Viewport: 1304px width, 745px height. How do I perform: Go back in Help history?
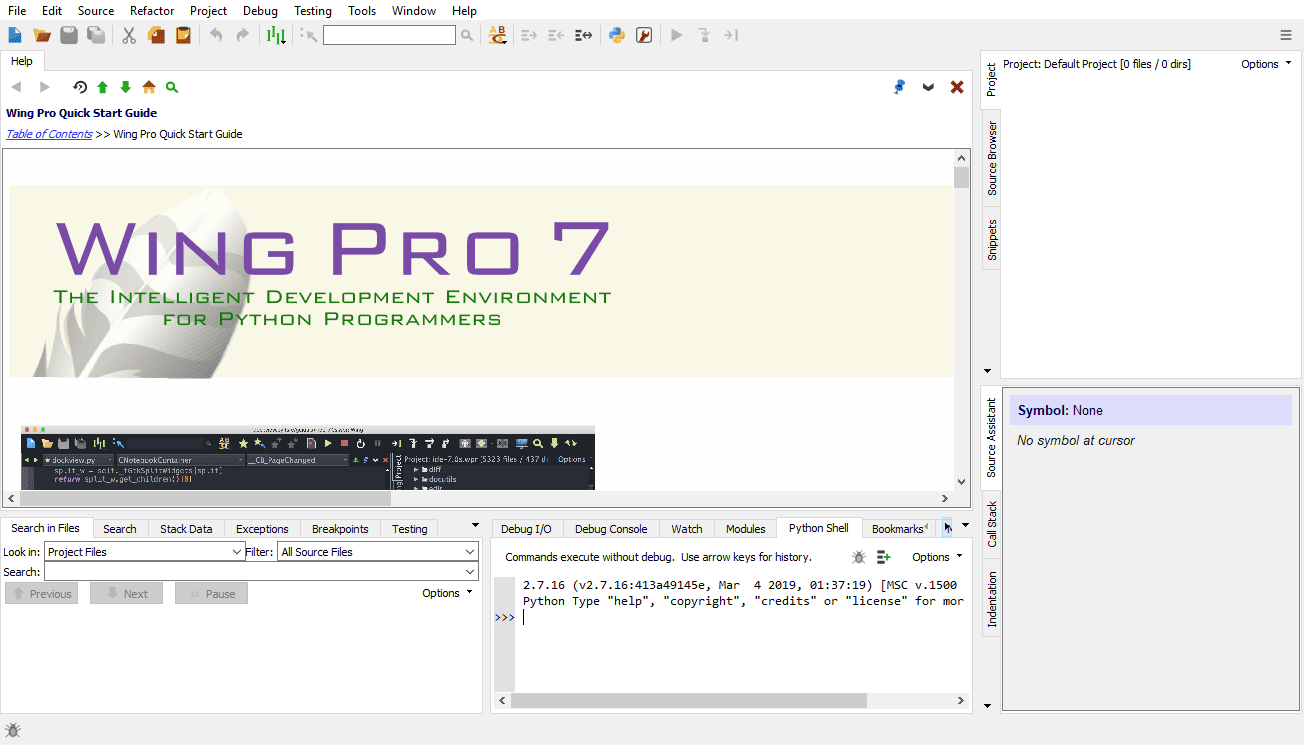pyautogui.click(x=16, y=87)
